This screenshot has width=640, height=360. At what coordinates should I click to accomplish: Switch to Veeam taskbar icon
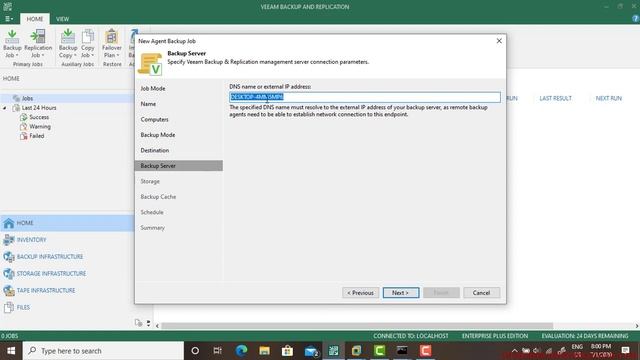click(x=333, y=351)
